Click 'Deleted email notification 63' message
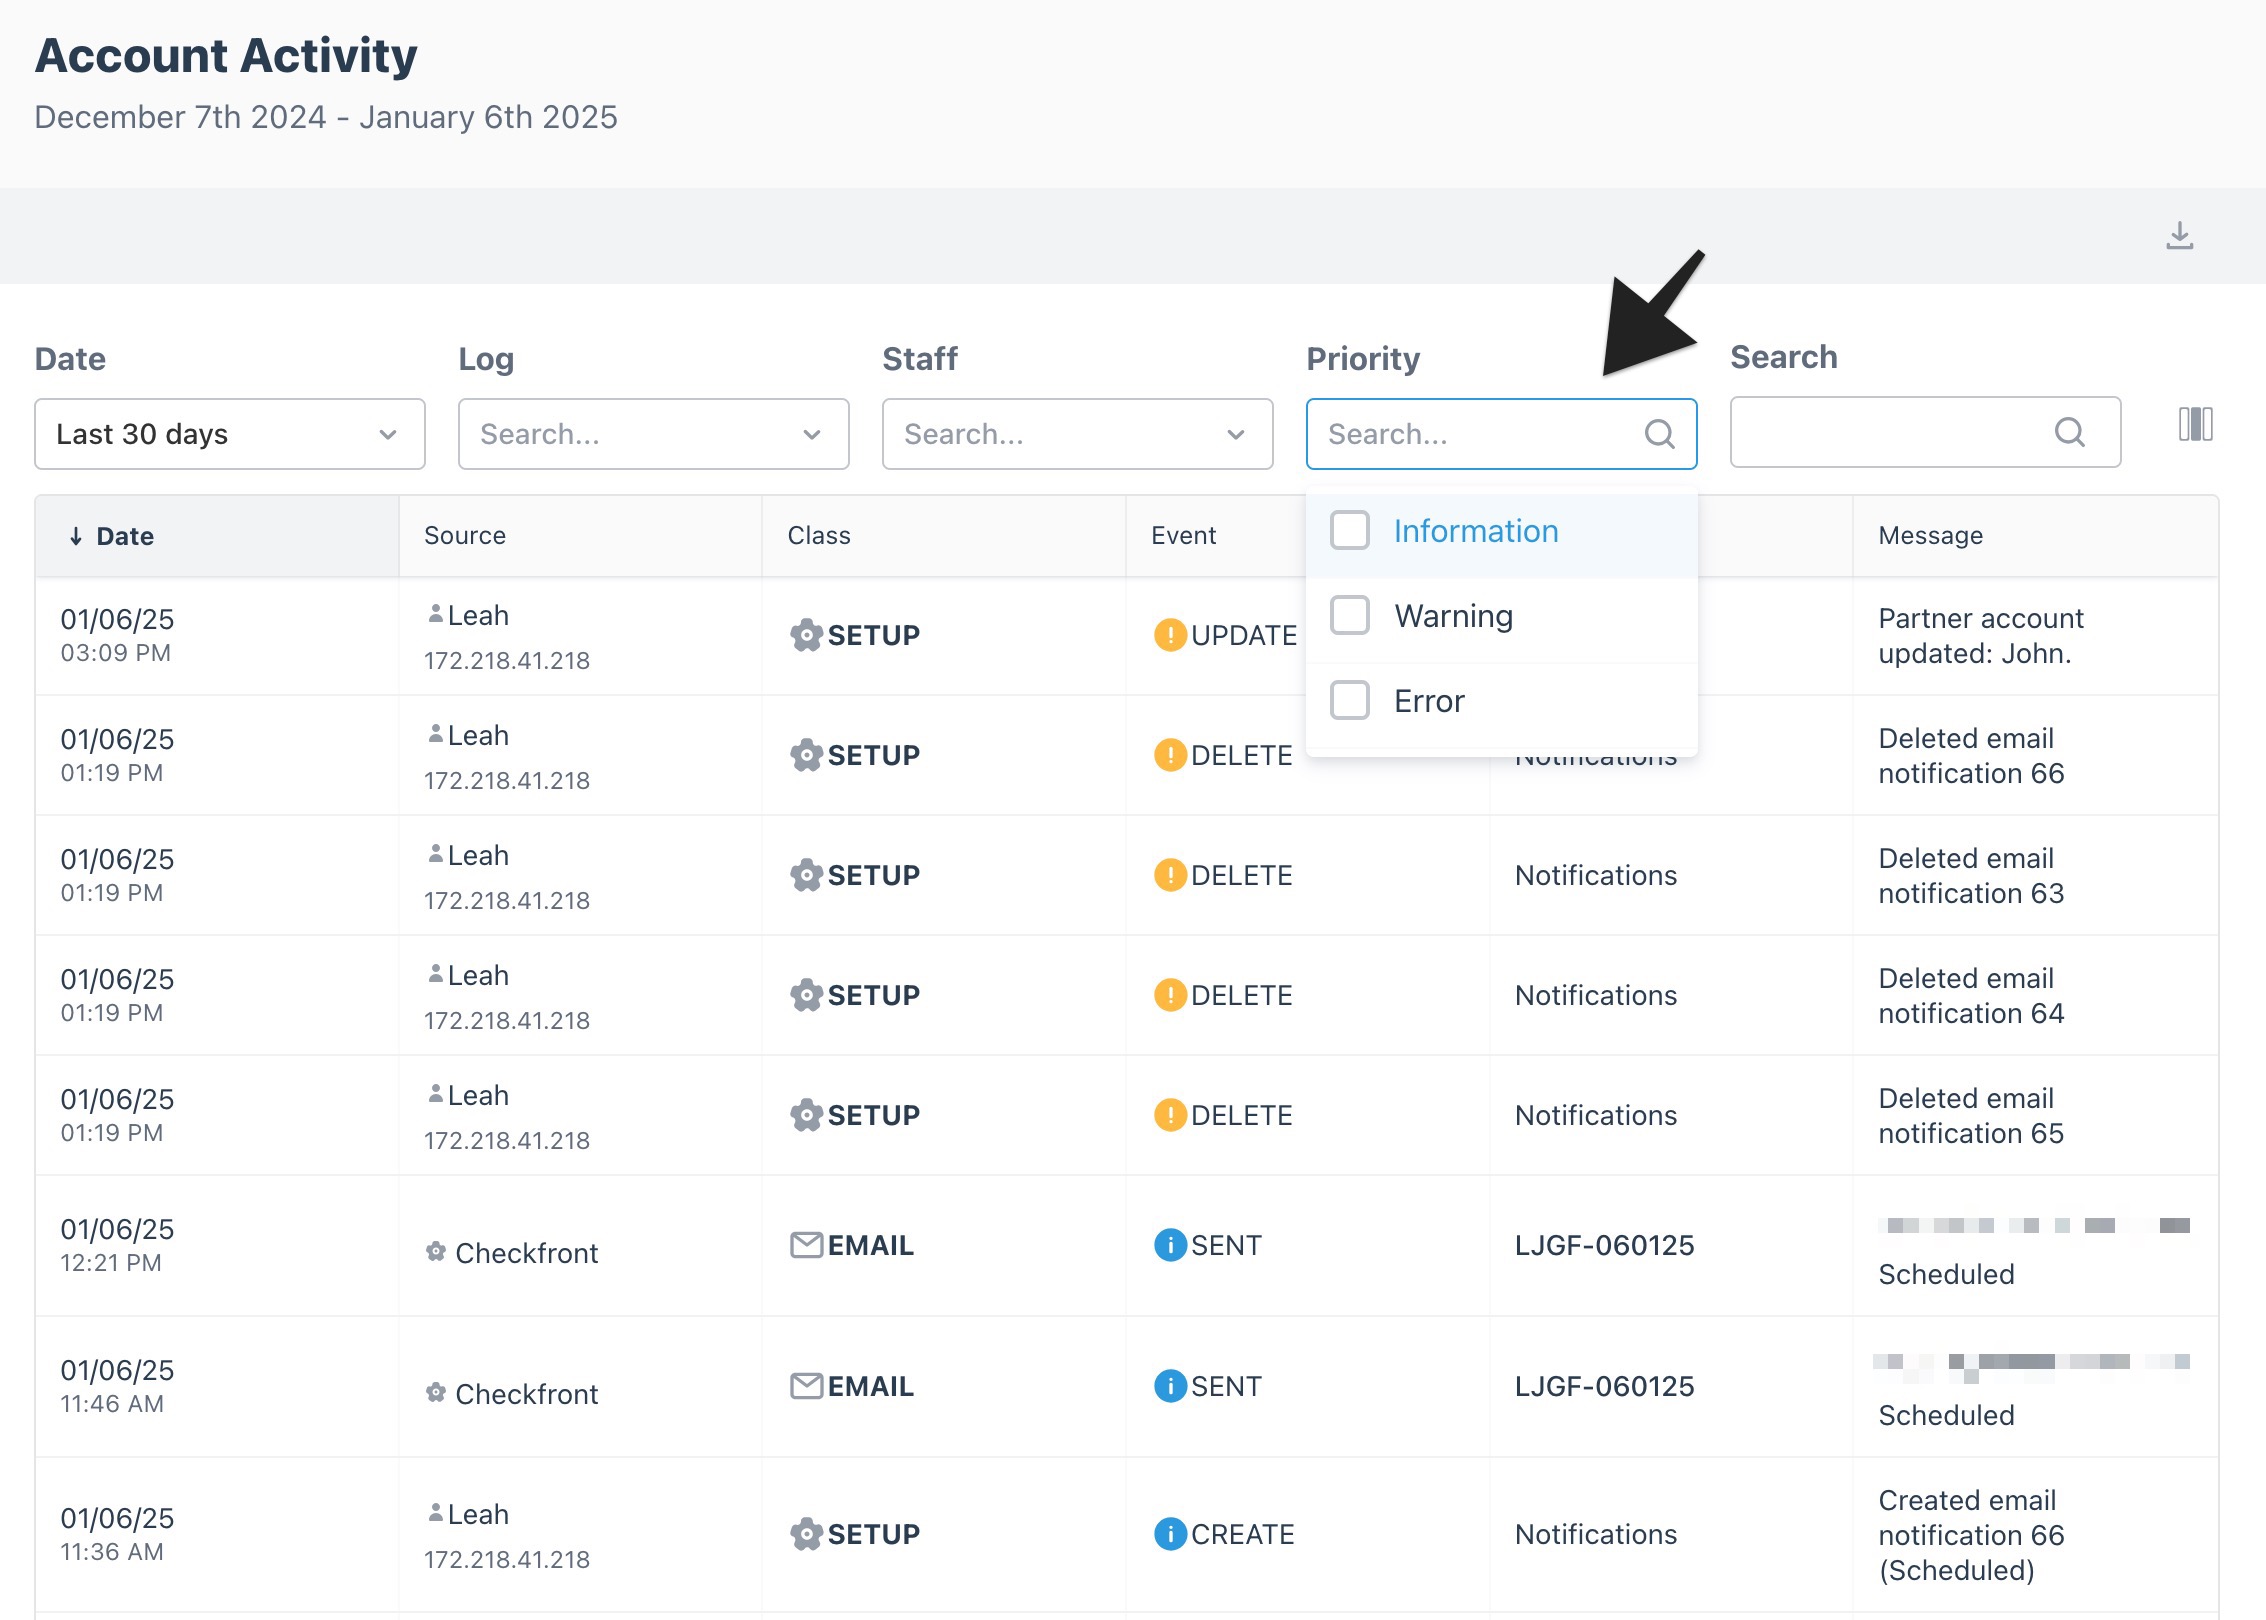Viewport: 2266px width, 1620px height. click(1971, 876)
